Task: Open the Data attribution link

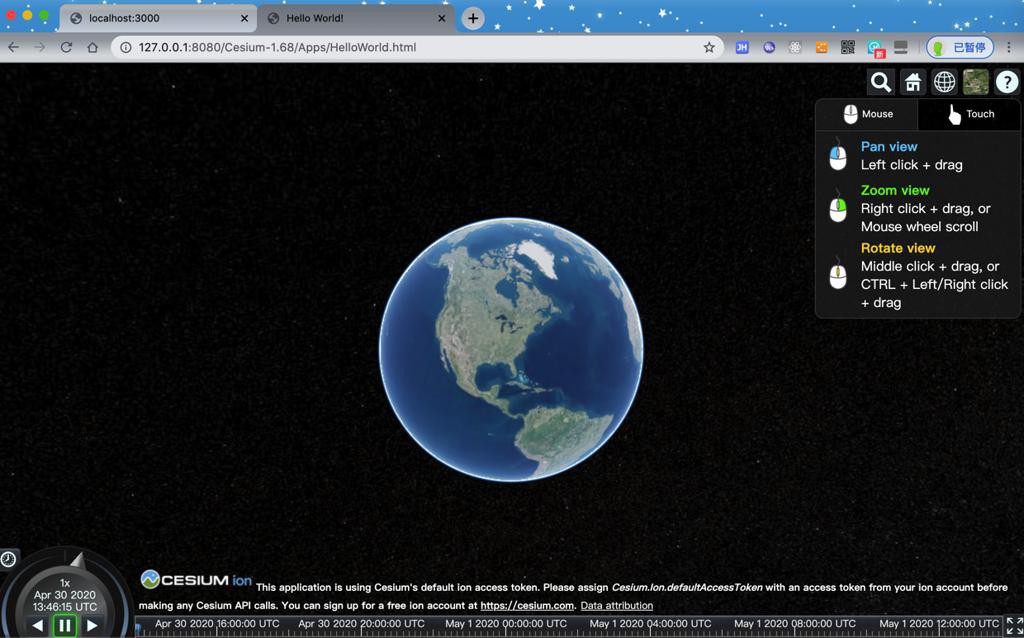Action: click(616, 605)
